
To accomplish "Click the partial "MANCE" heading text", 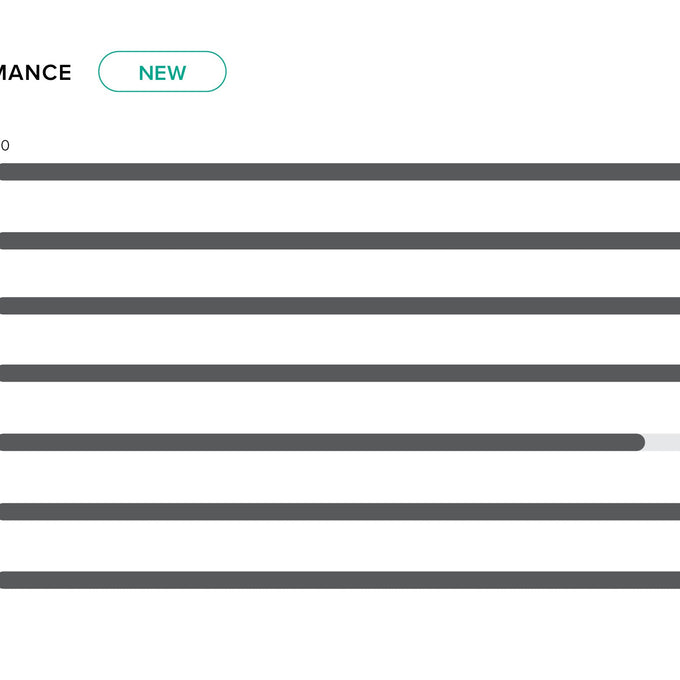I will pyautogui.click(x=36, y=73).
